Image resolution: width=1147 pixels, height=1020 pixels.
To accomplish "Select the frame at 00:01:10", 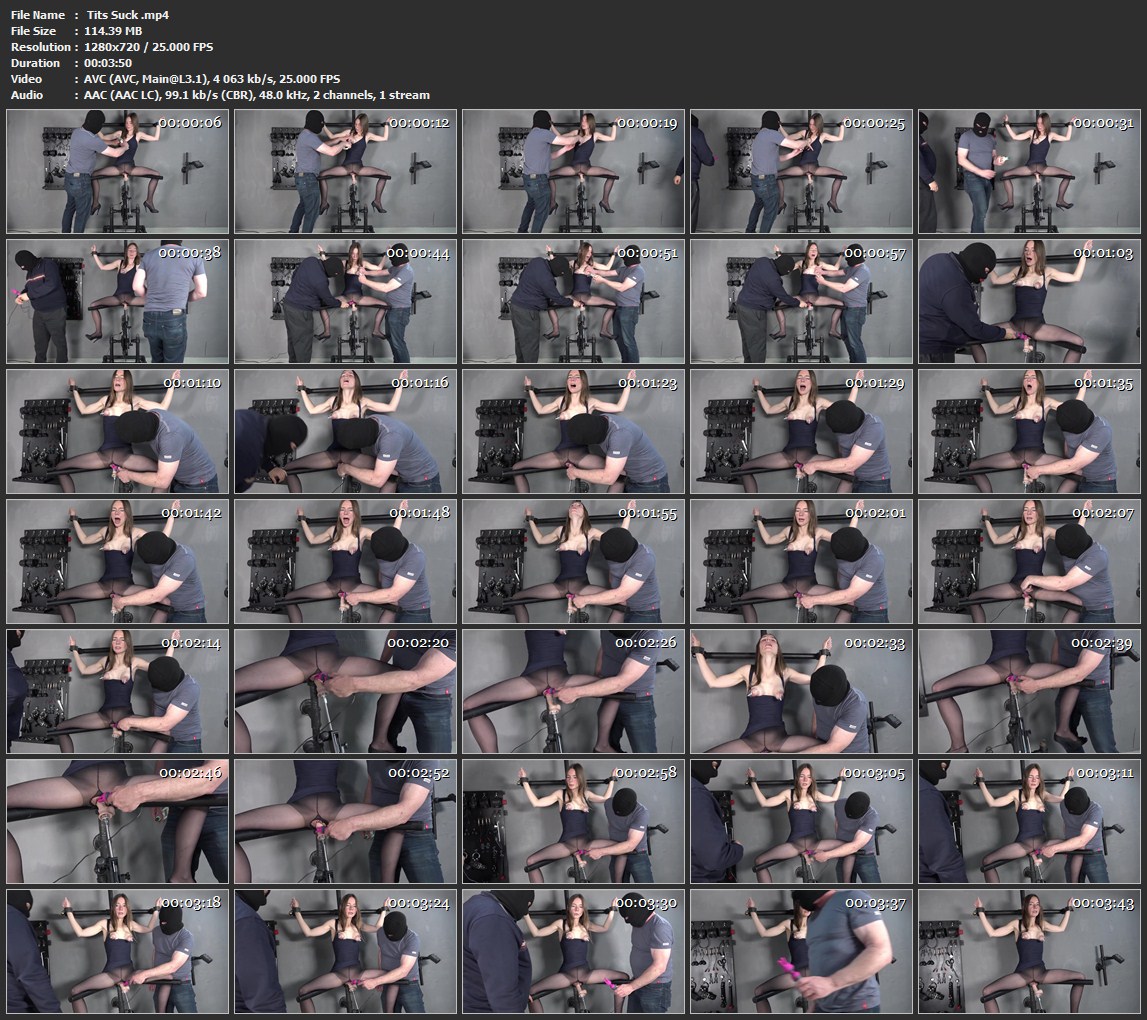I will pyautogui.click(x=118, y=432).
